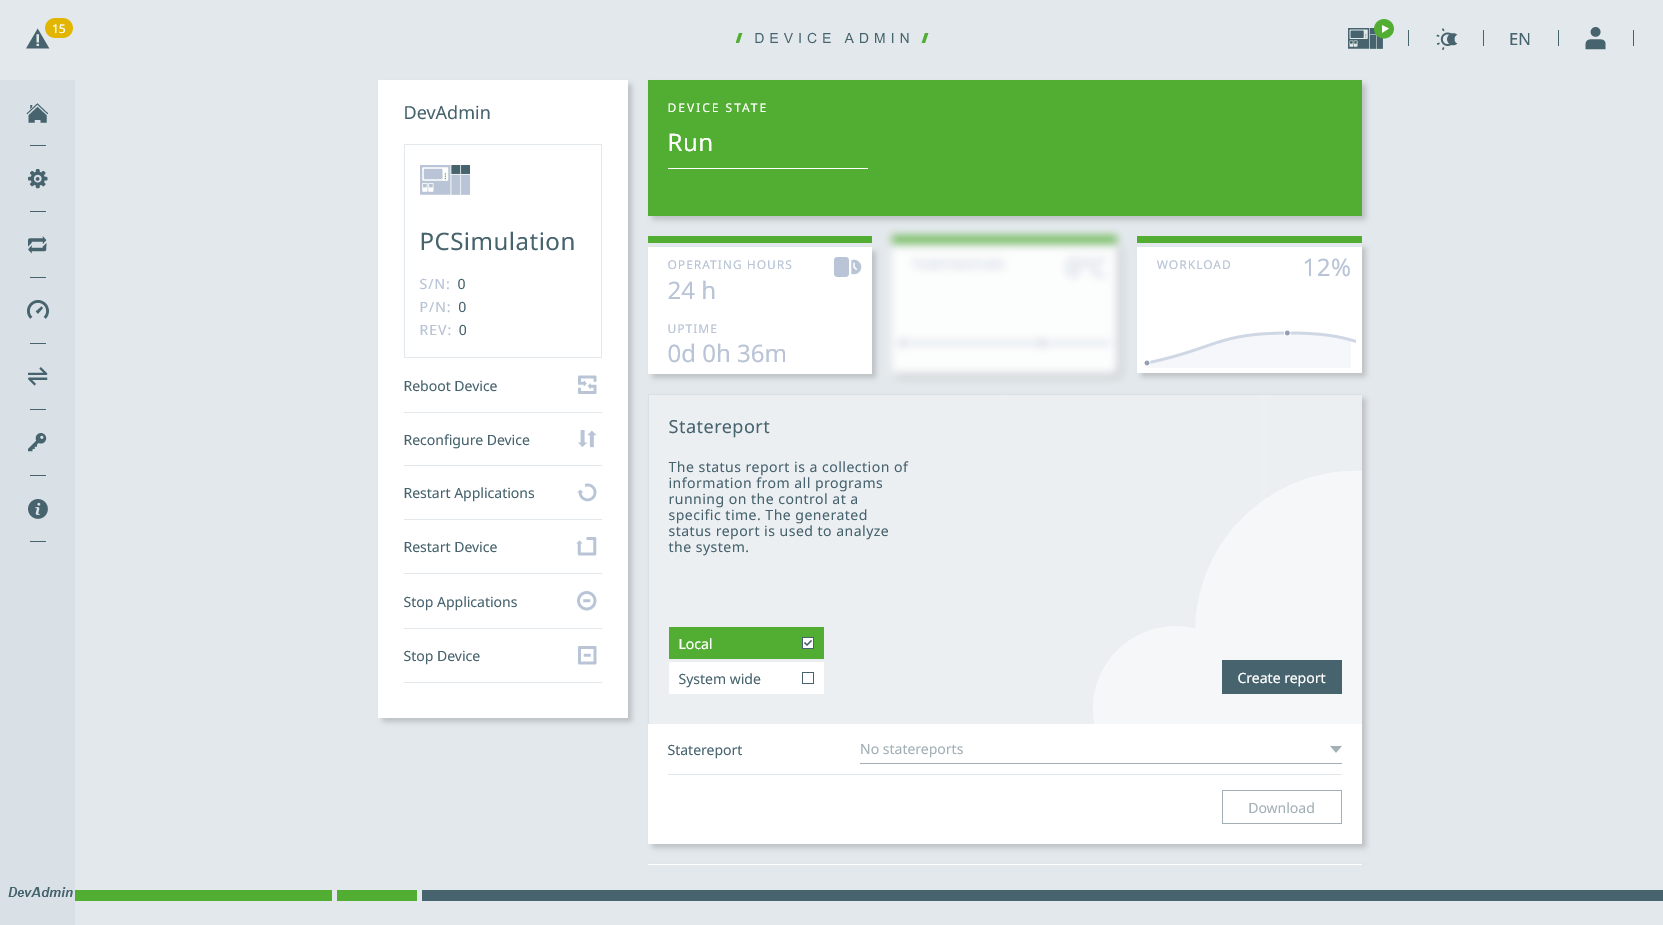Viewport: 1663px width, 925px height.
Task: Enable the System wide checkbox
Action: [x=807, y=678]
